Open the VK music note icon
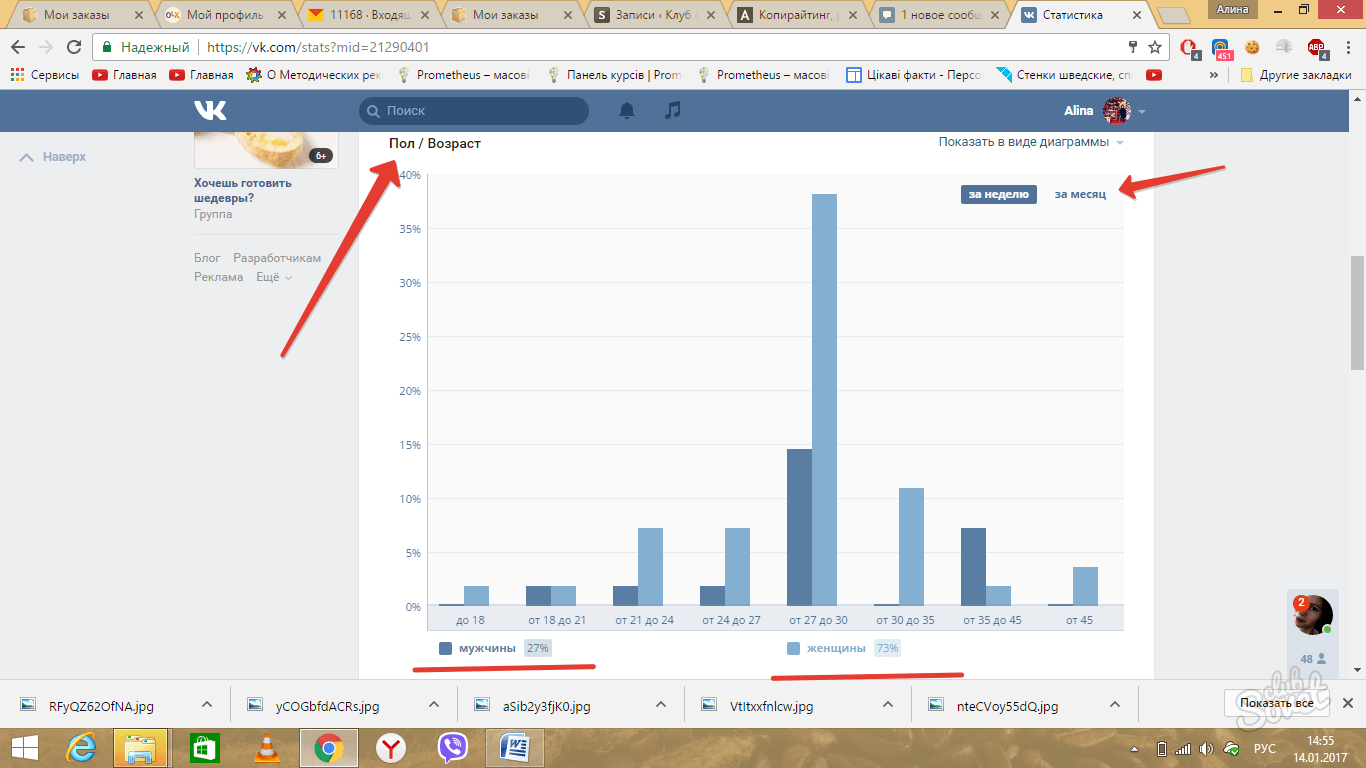1366x768 pixels. pyautogui.click(x=673, y=111)
